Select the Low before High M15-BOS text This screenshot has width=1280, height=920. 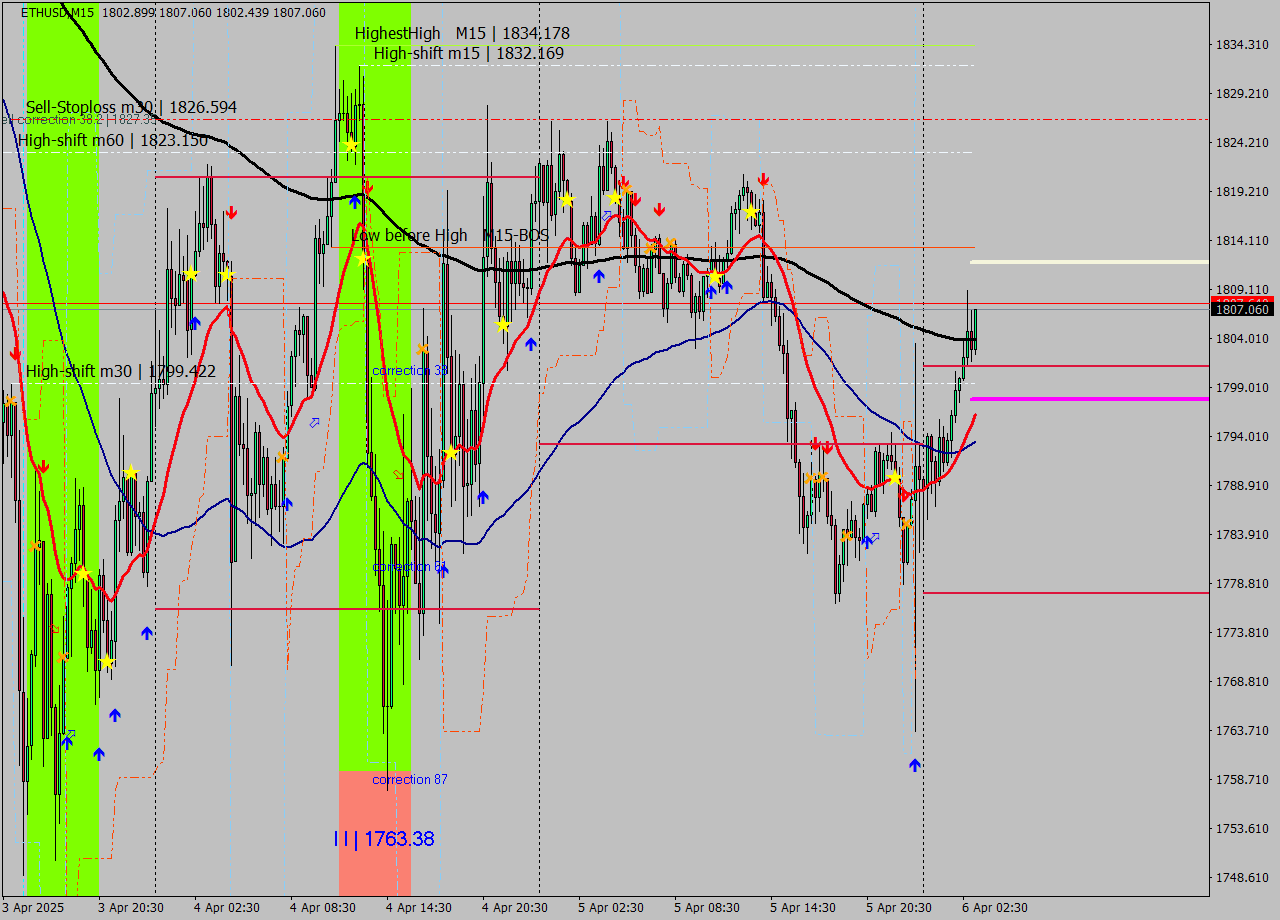click(448, 235)
